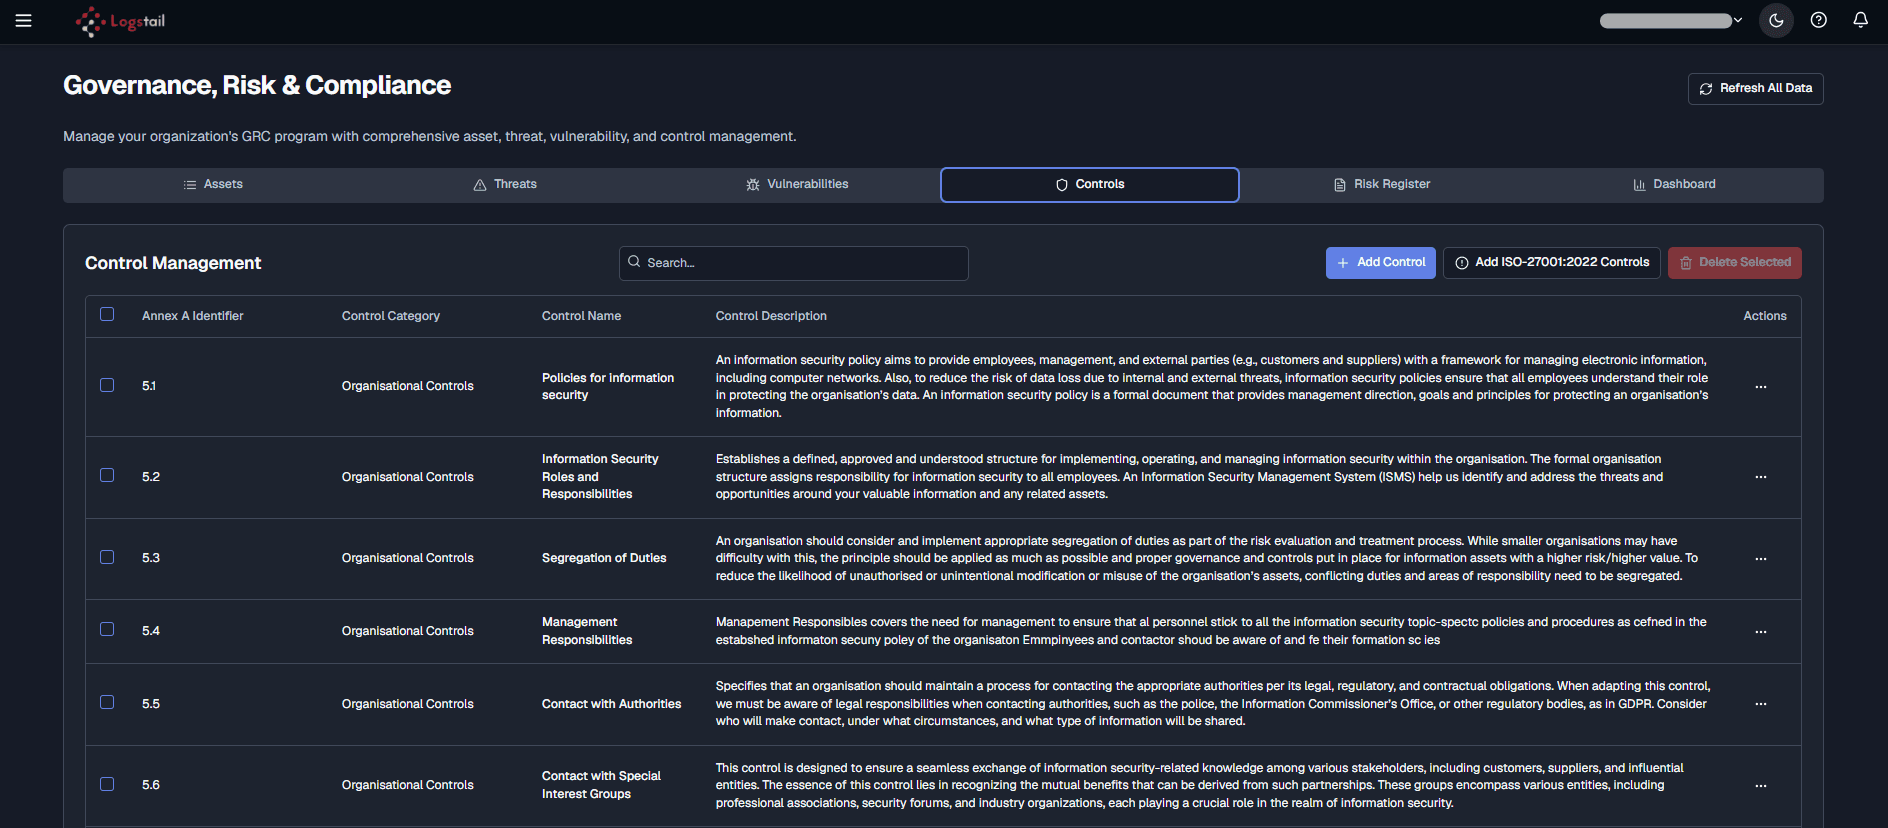The width and height of the screenshot is (1888, 828).
Task: Click the Contact with Authorities control name
Action: click(611, 704)
